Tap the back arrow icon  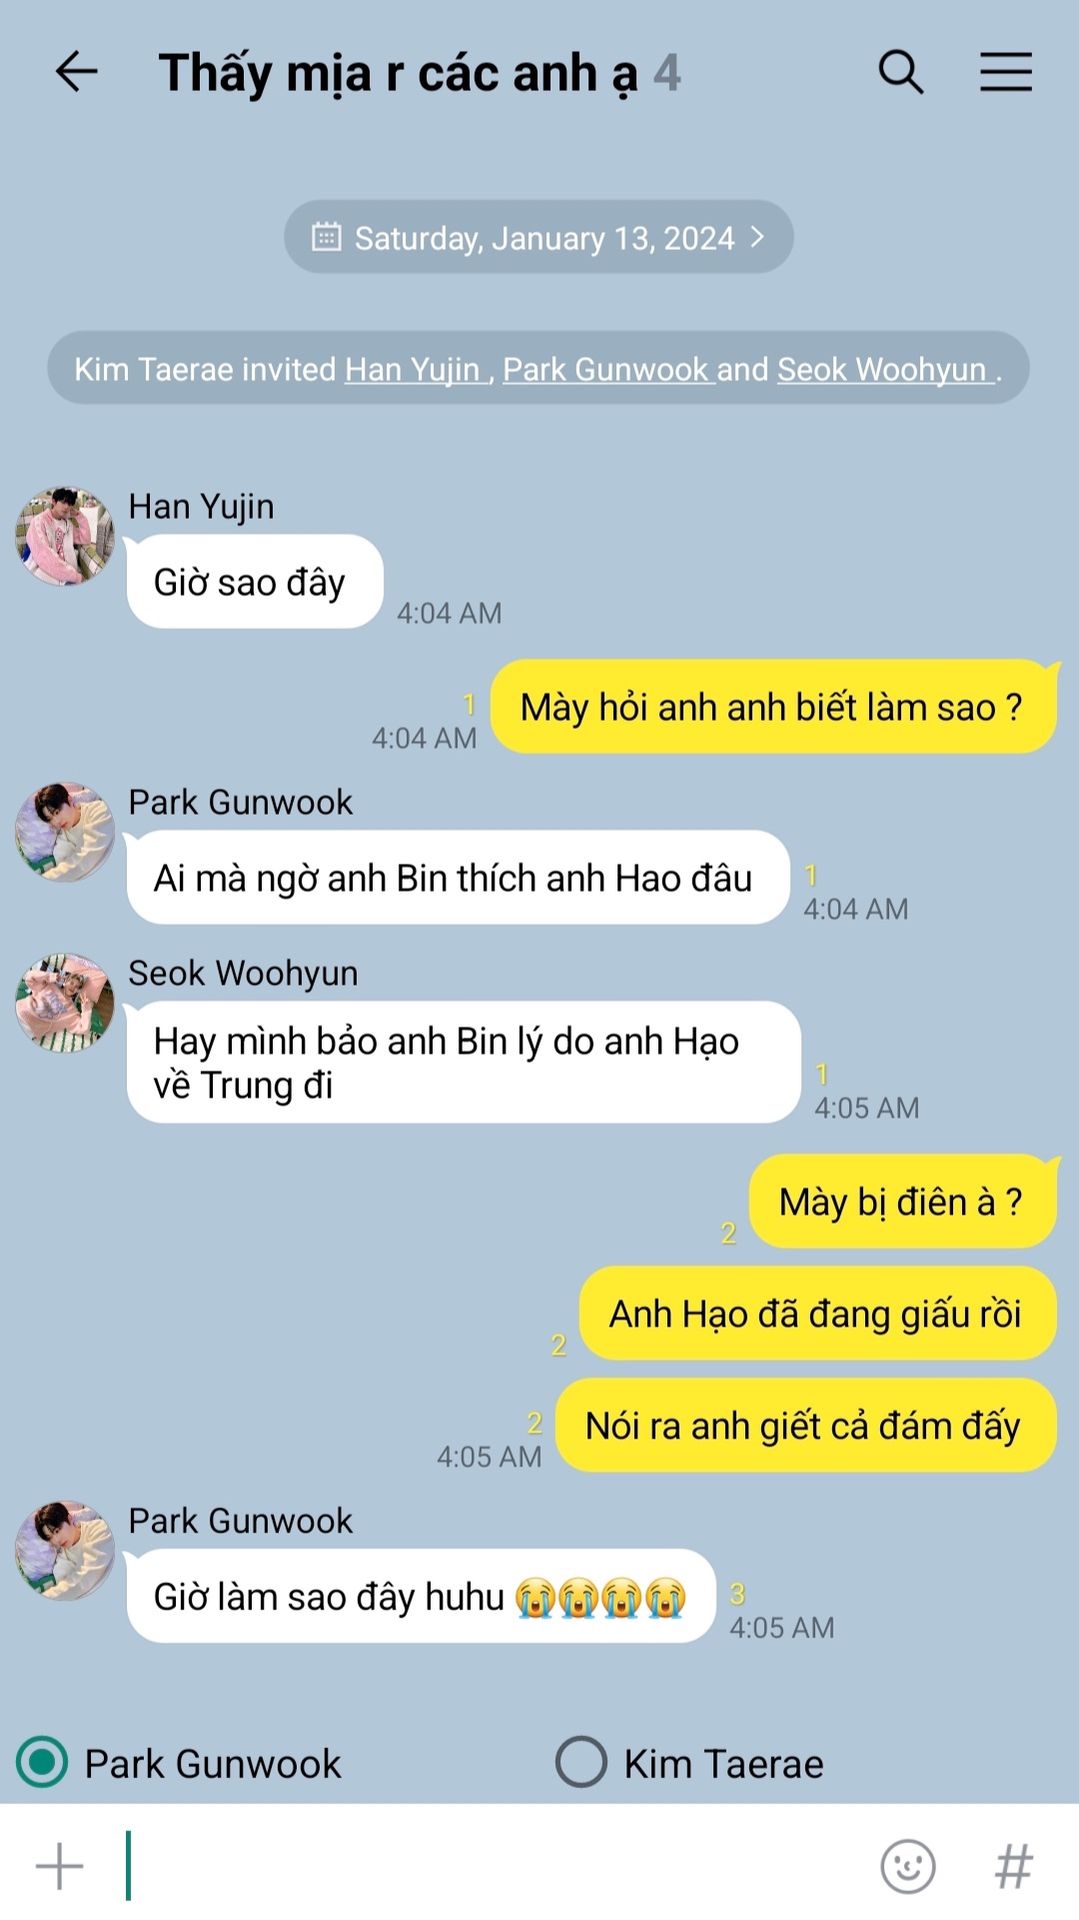[x=76, y=72]
